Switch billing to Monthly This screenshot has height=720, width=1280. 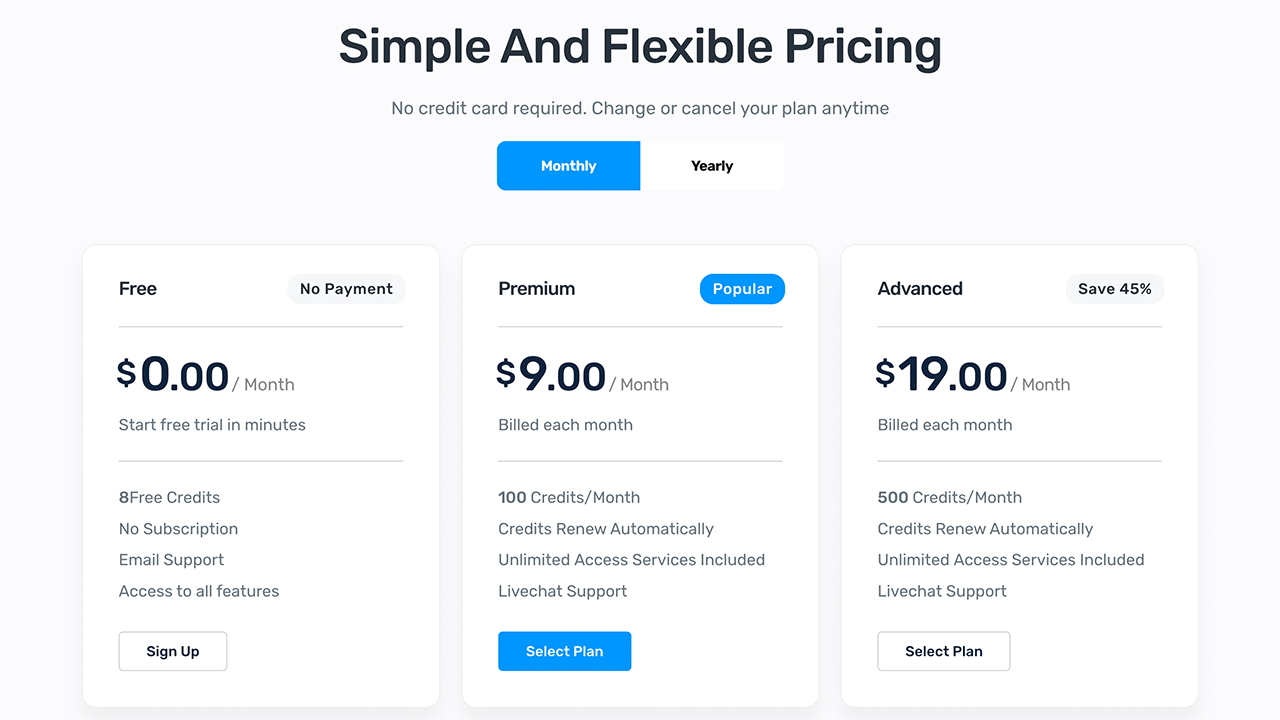(x=568, y=166)
